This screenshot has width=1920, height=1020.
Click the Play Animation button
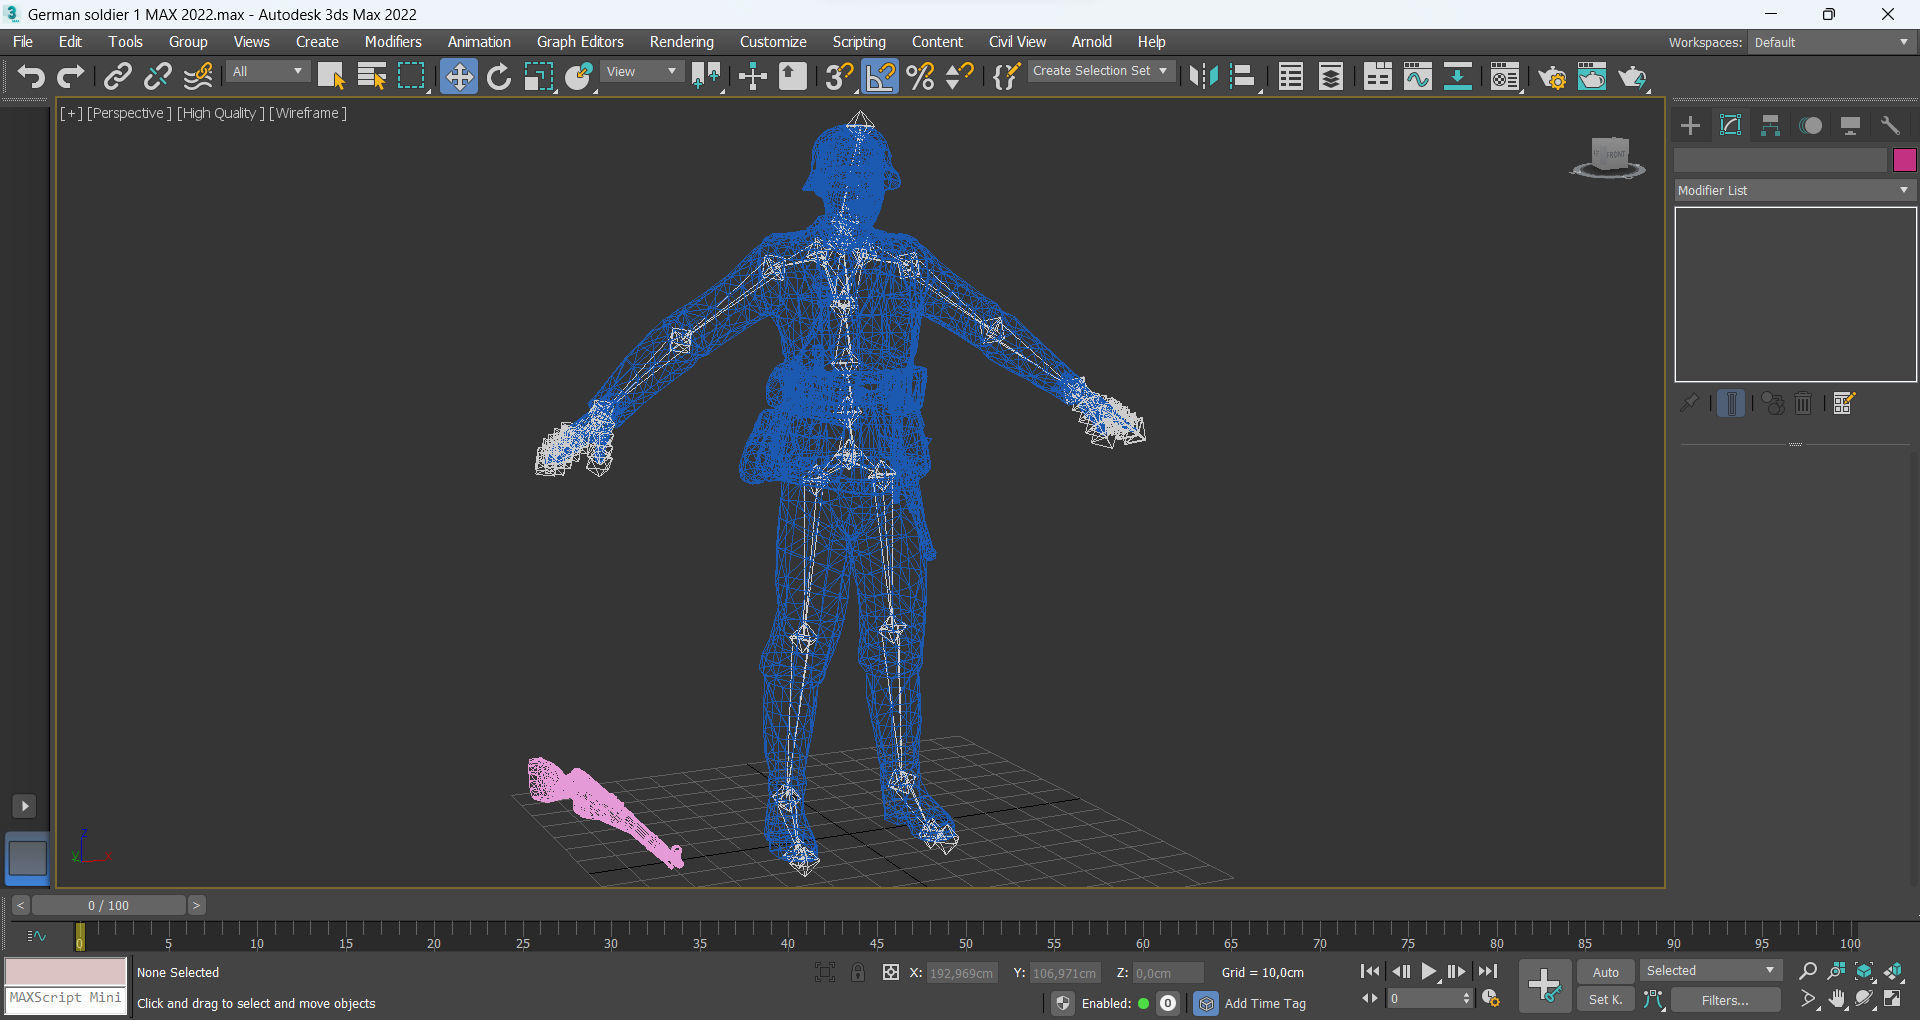(x=1429, y=971)
